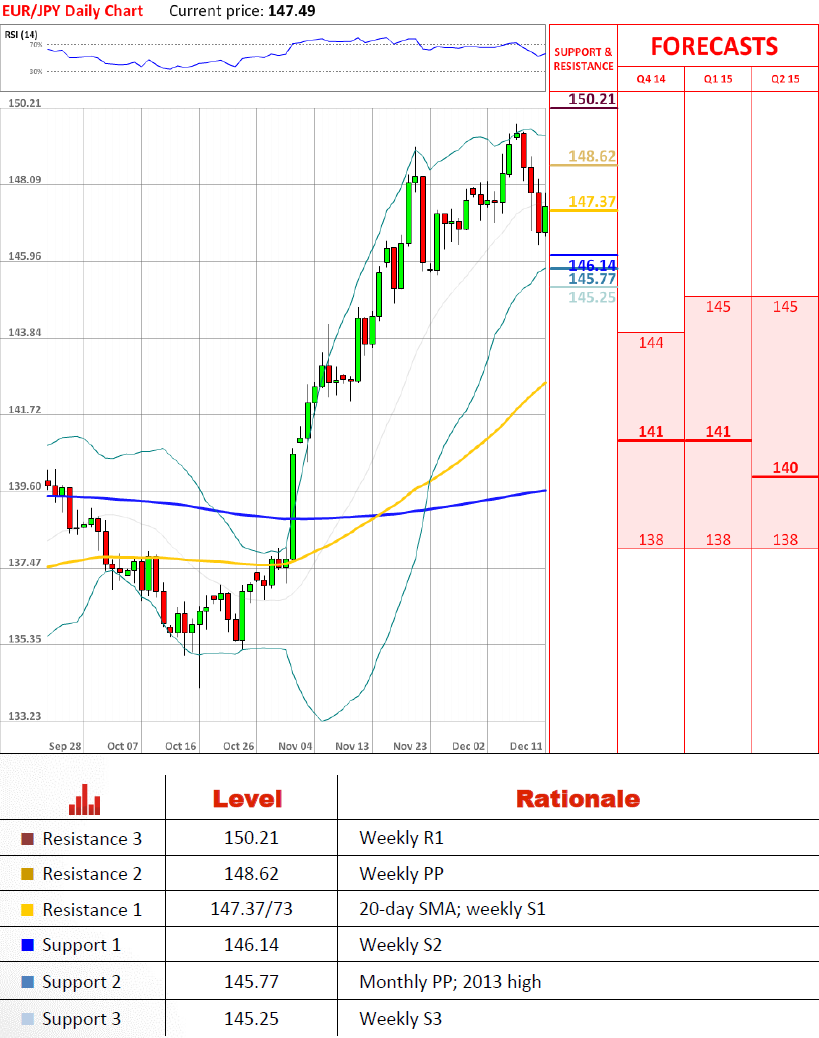Click the Q2 15 upper forecast 145

tap(785, 307)
